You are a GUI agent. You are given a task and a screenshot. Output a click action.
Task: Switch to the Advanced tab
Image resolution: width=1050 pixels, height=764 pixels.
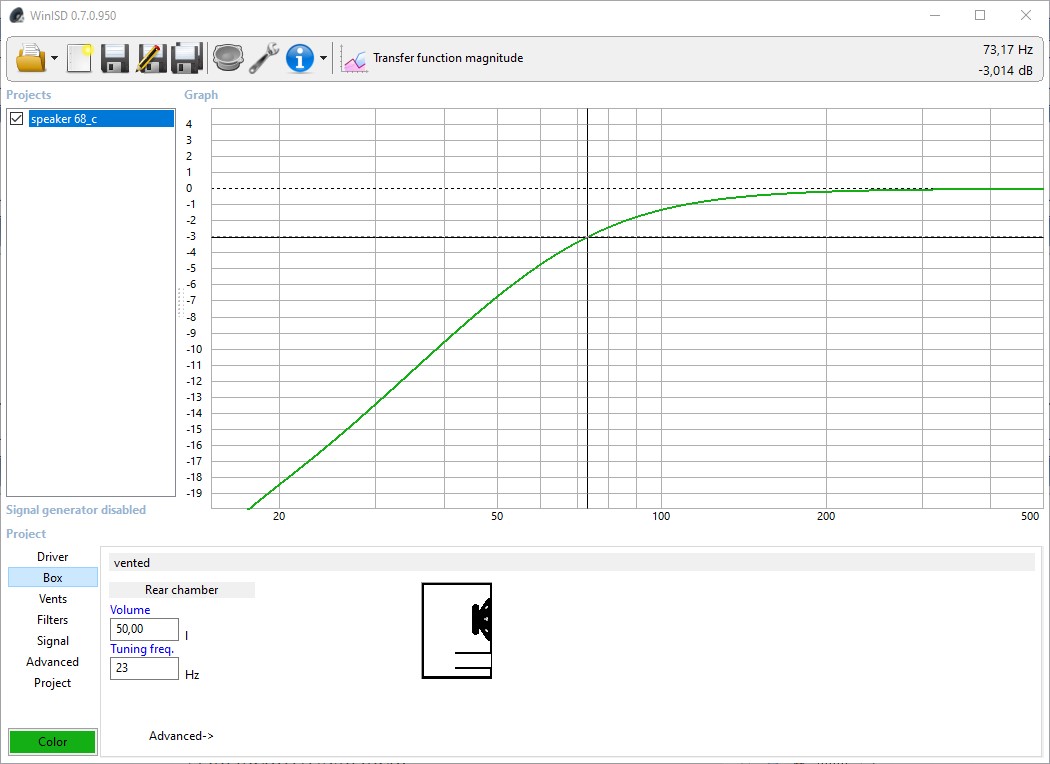[53, 662]
